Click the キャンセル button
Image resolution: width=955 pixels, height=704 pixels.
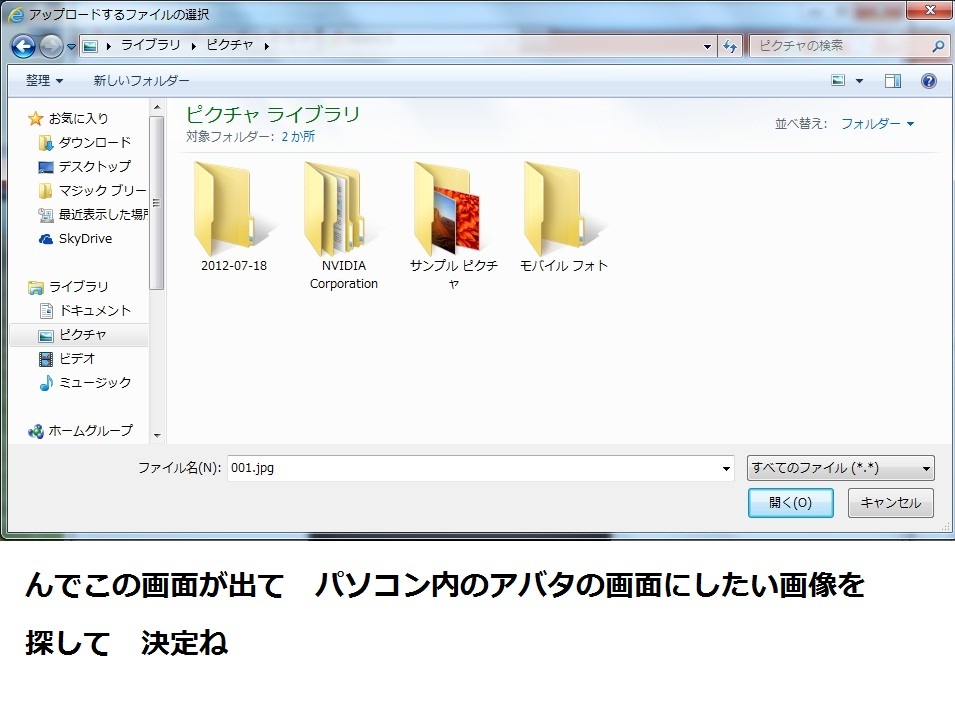(x=890, y=503)
